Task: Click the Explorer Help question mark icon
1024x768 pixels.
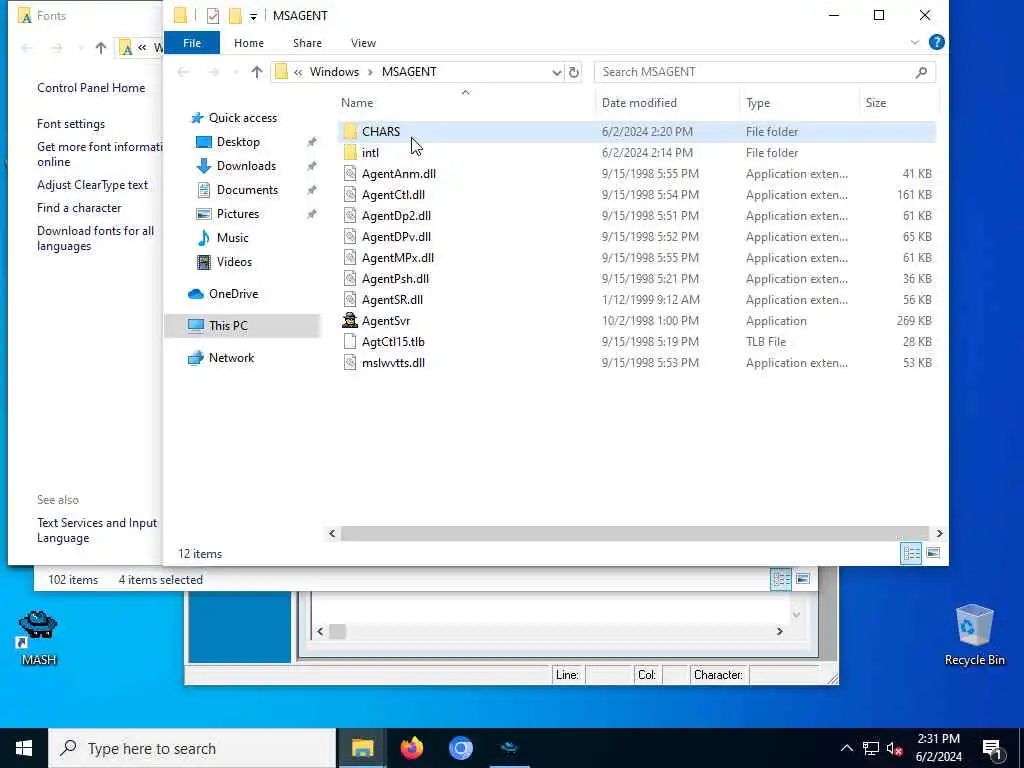Action: click(x=936, y=42)
